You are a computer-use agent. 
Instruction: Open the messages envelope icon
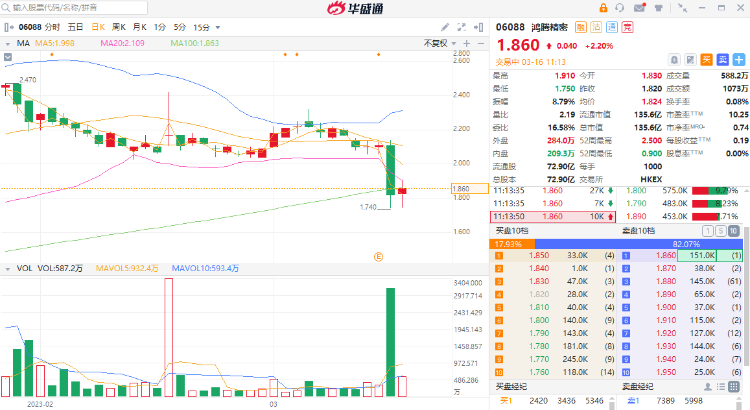[640, 8]
